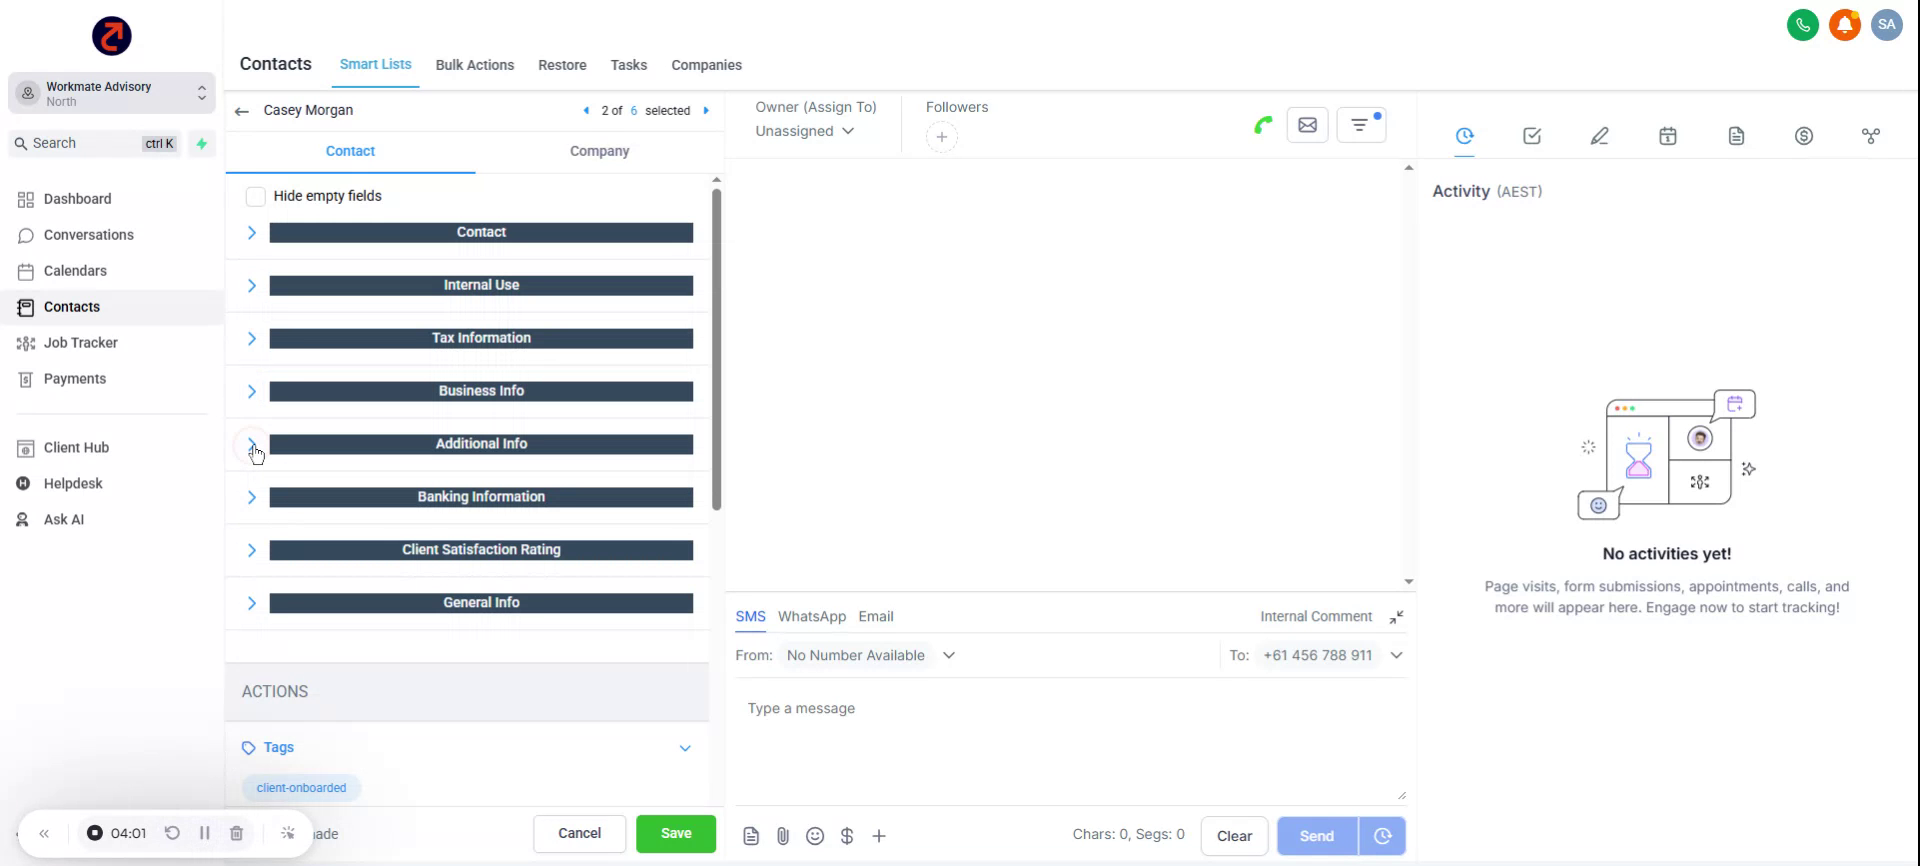Go to previous selected contact
Viewport: 1920px width, 866px height.
pyautogui.click(x=586, y=111)
